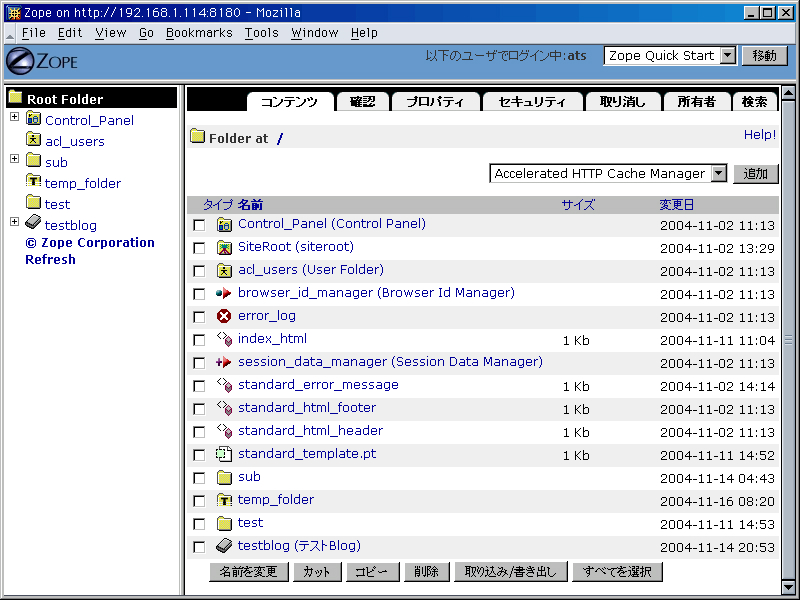Check the Control_Panel row checkbox
This screenshot has height=600, width=800.
[x=199, y=226]
